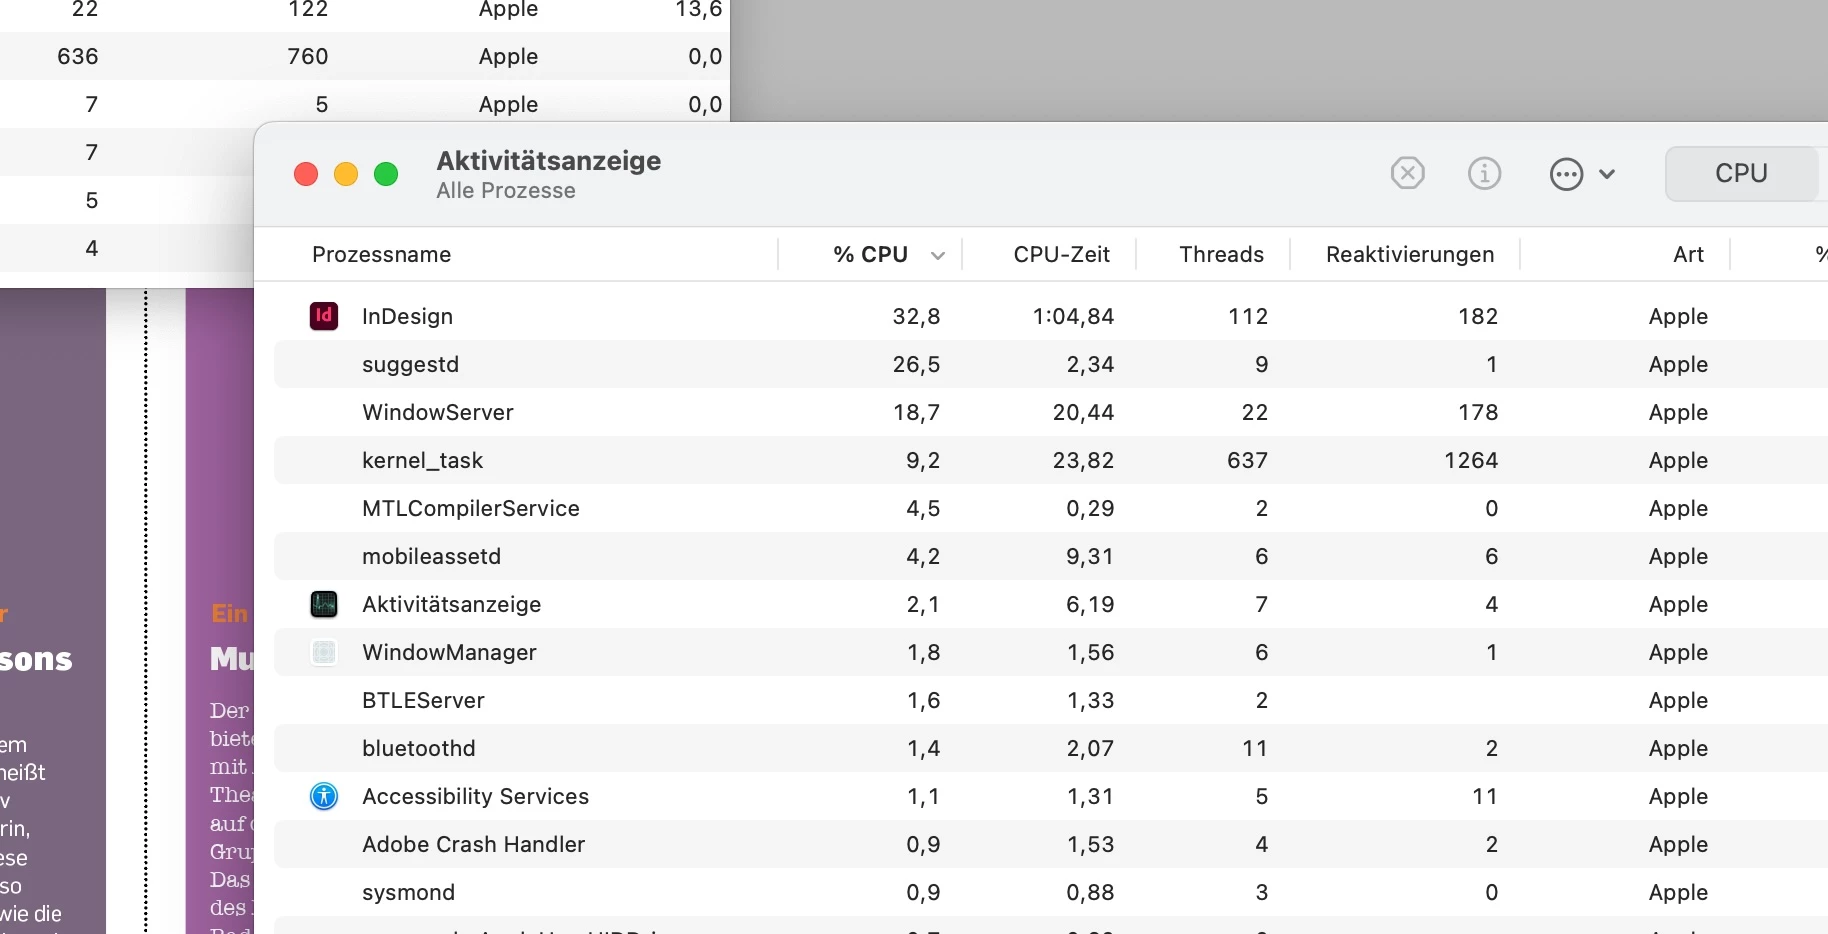Click the more options ellipsis icon

pyautogui.click(x=1566, y=174)
